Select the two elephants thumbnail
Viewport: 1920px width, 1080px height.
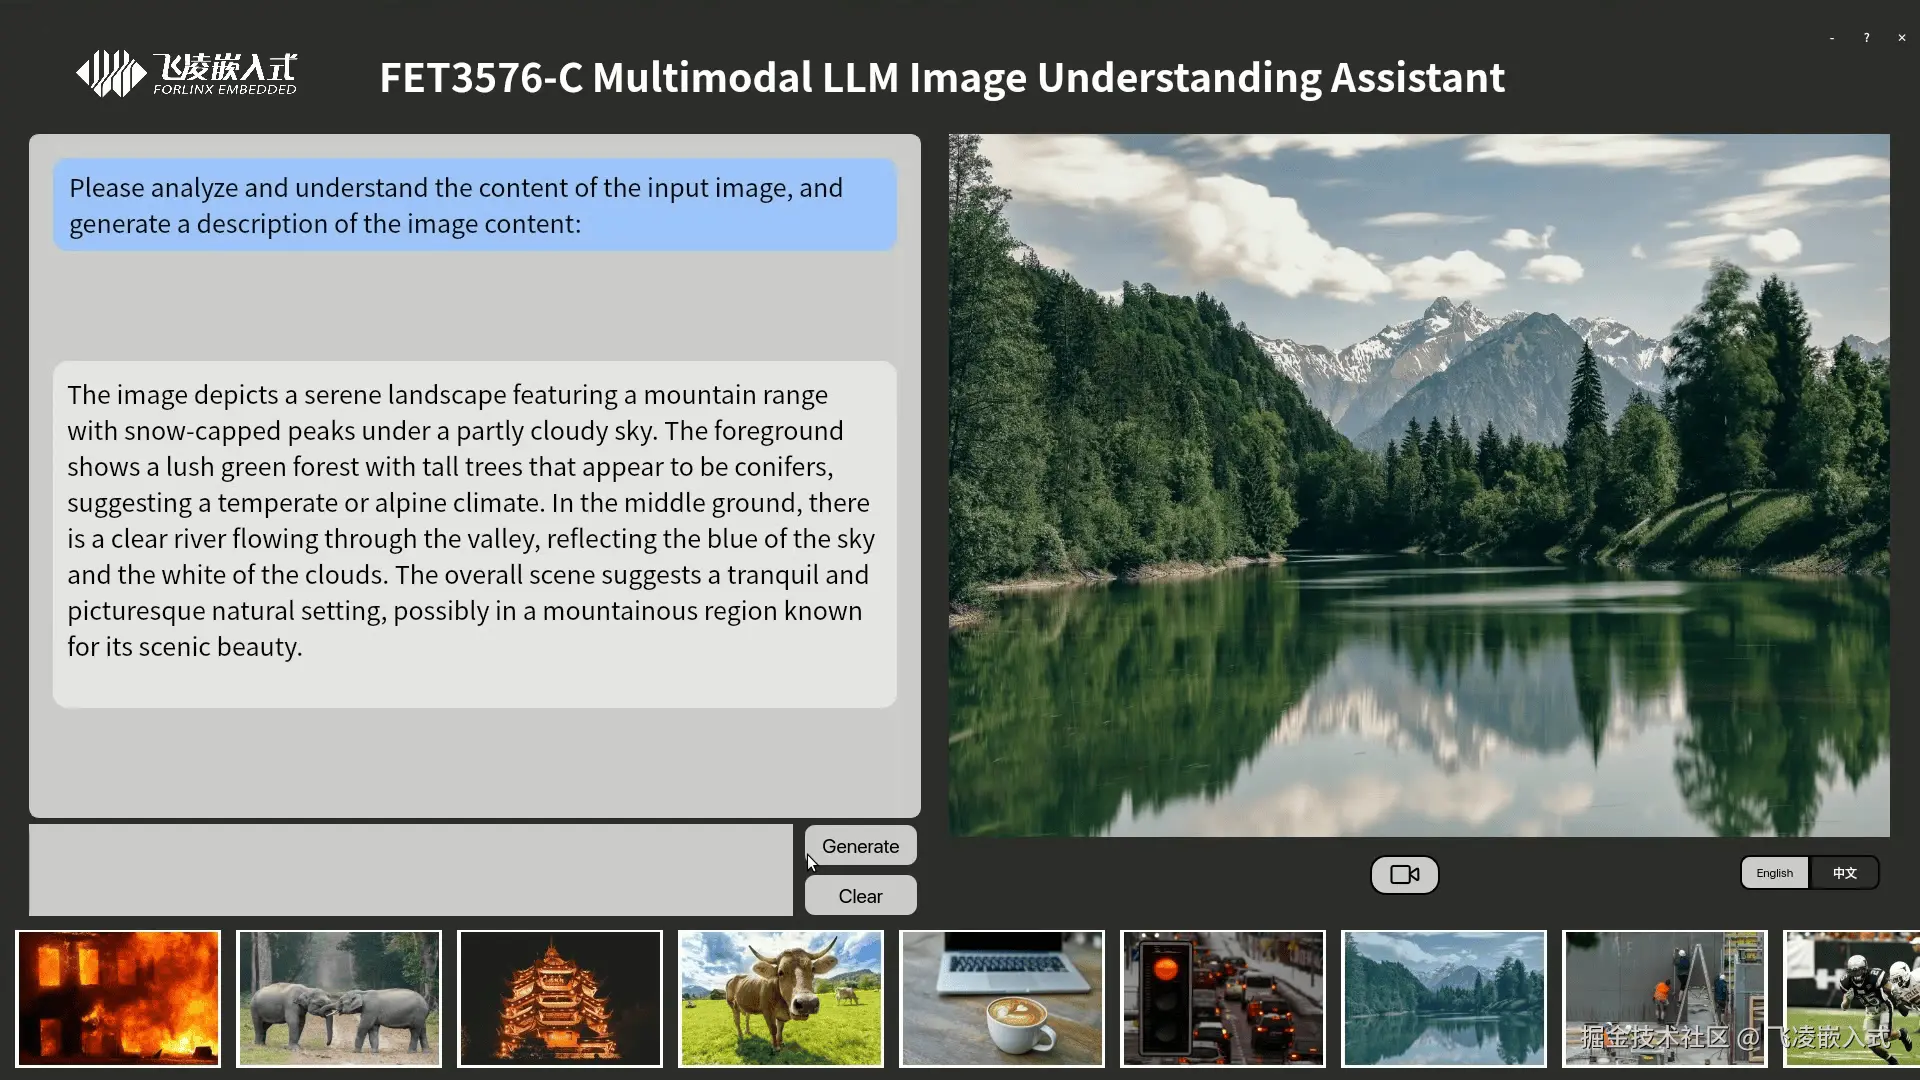point(339,998)
